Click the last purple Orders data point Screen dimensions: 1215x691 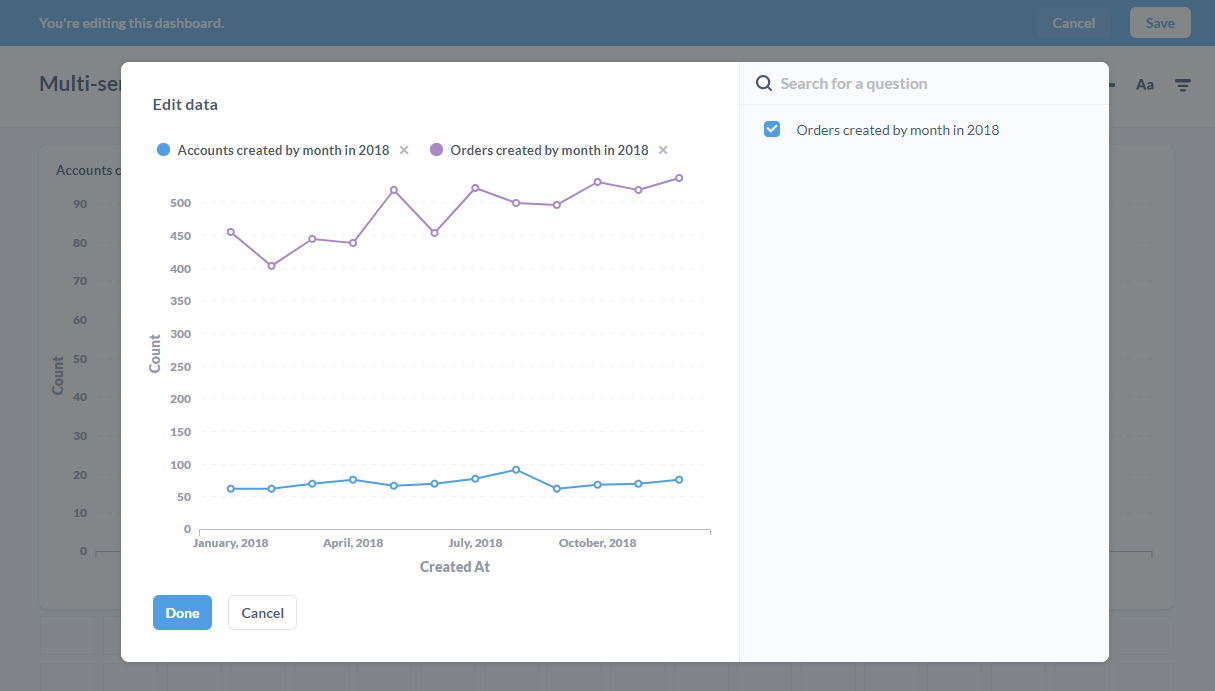(679, 178)
